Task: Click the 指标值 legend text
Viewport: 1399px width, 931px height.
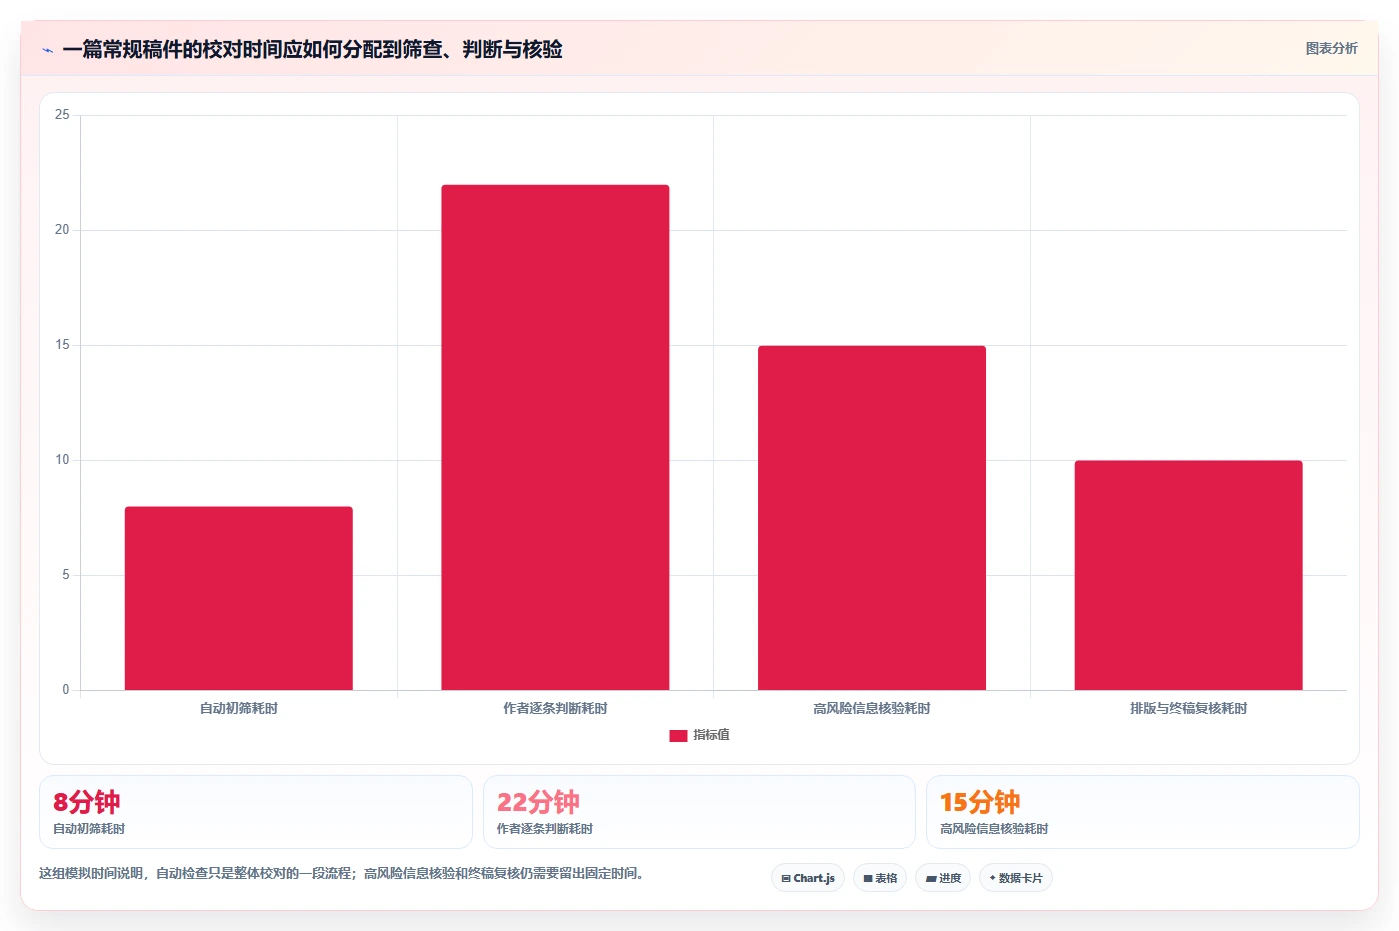Action: tap(711, 735)
